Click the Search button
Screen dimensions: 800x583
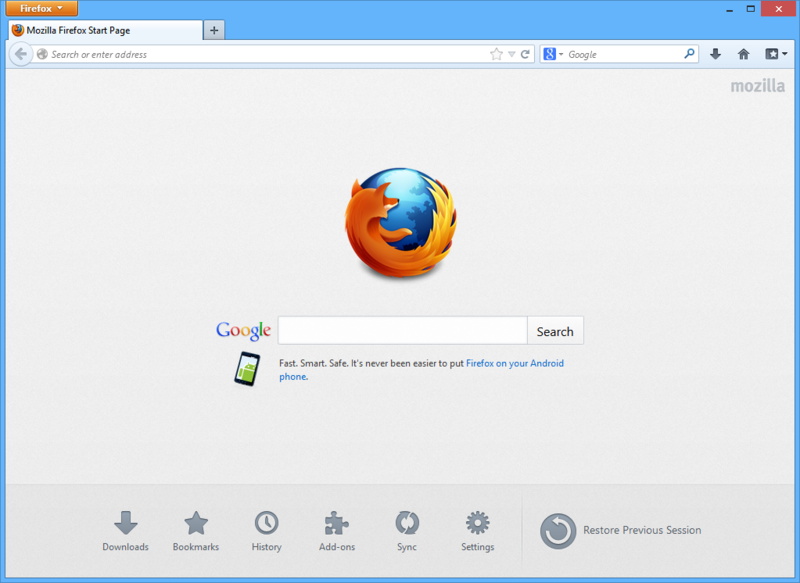555,330
